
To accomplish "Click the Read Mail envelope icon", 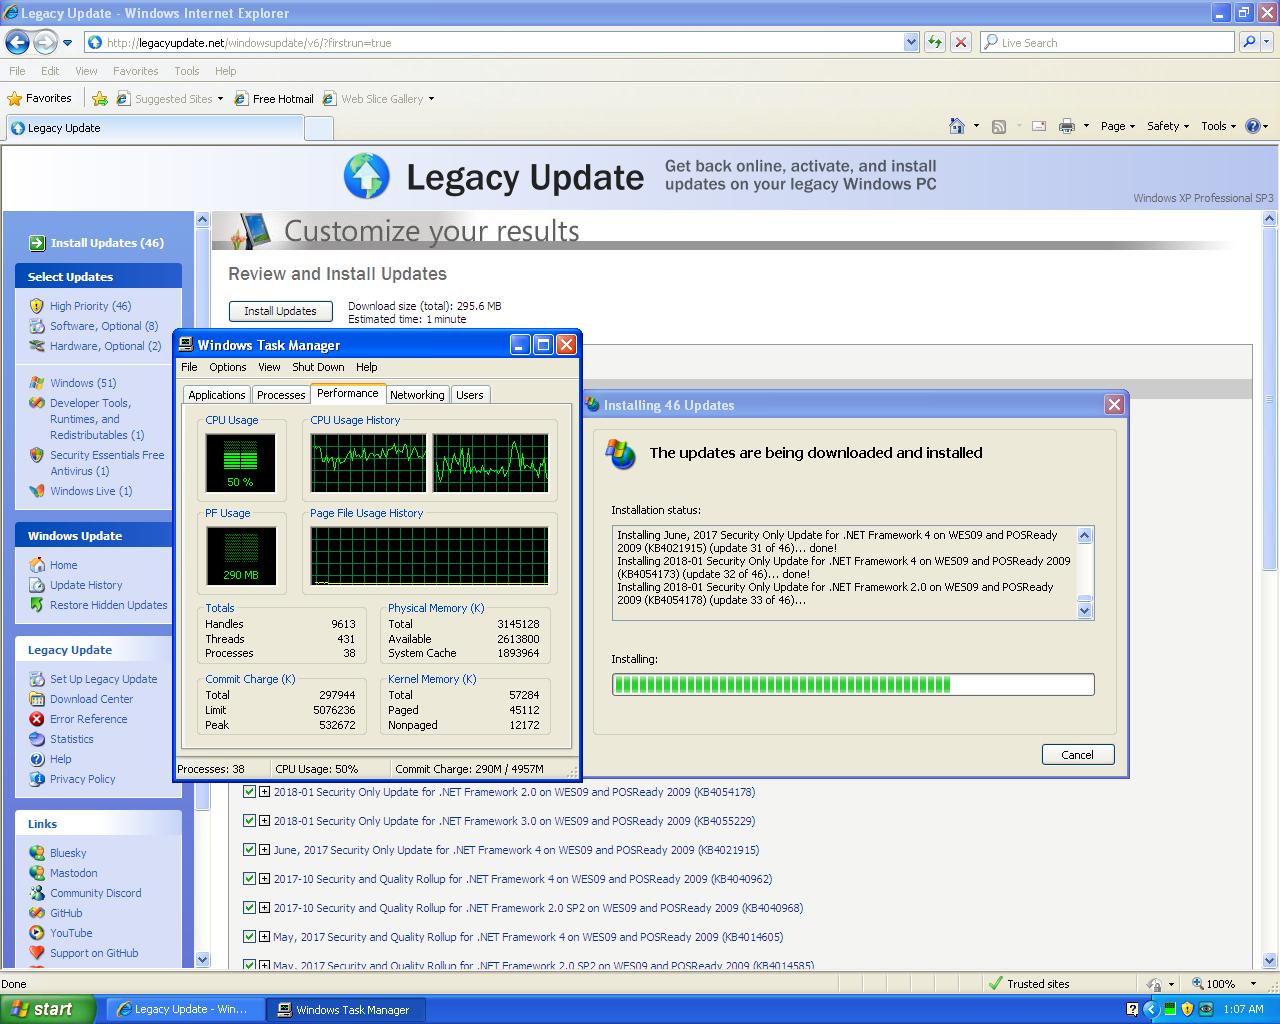I will point(1038,126).
